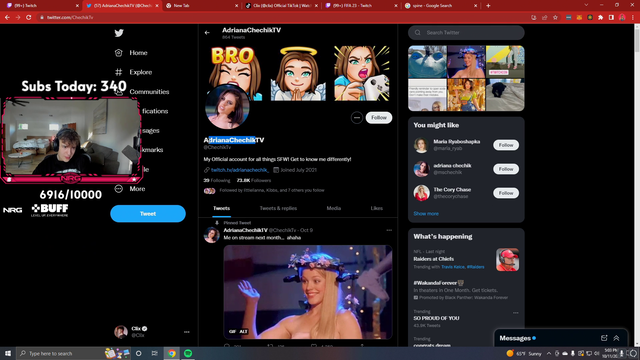The image size is (640, 360).
Task: Click the address bar URL
Action: pyautogui.click(x=70, y=18)
